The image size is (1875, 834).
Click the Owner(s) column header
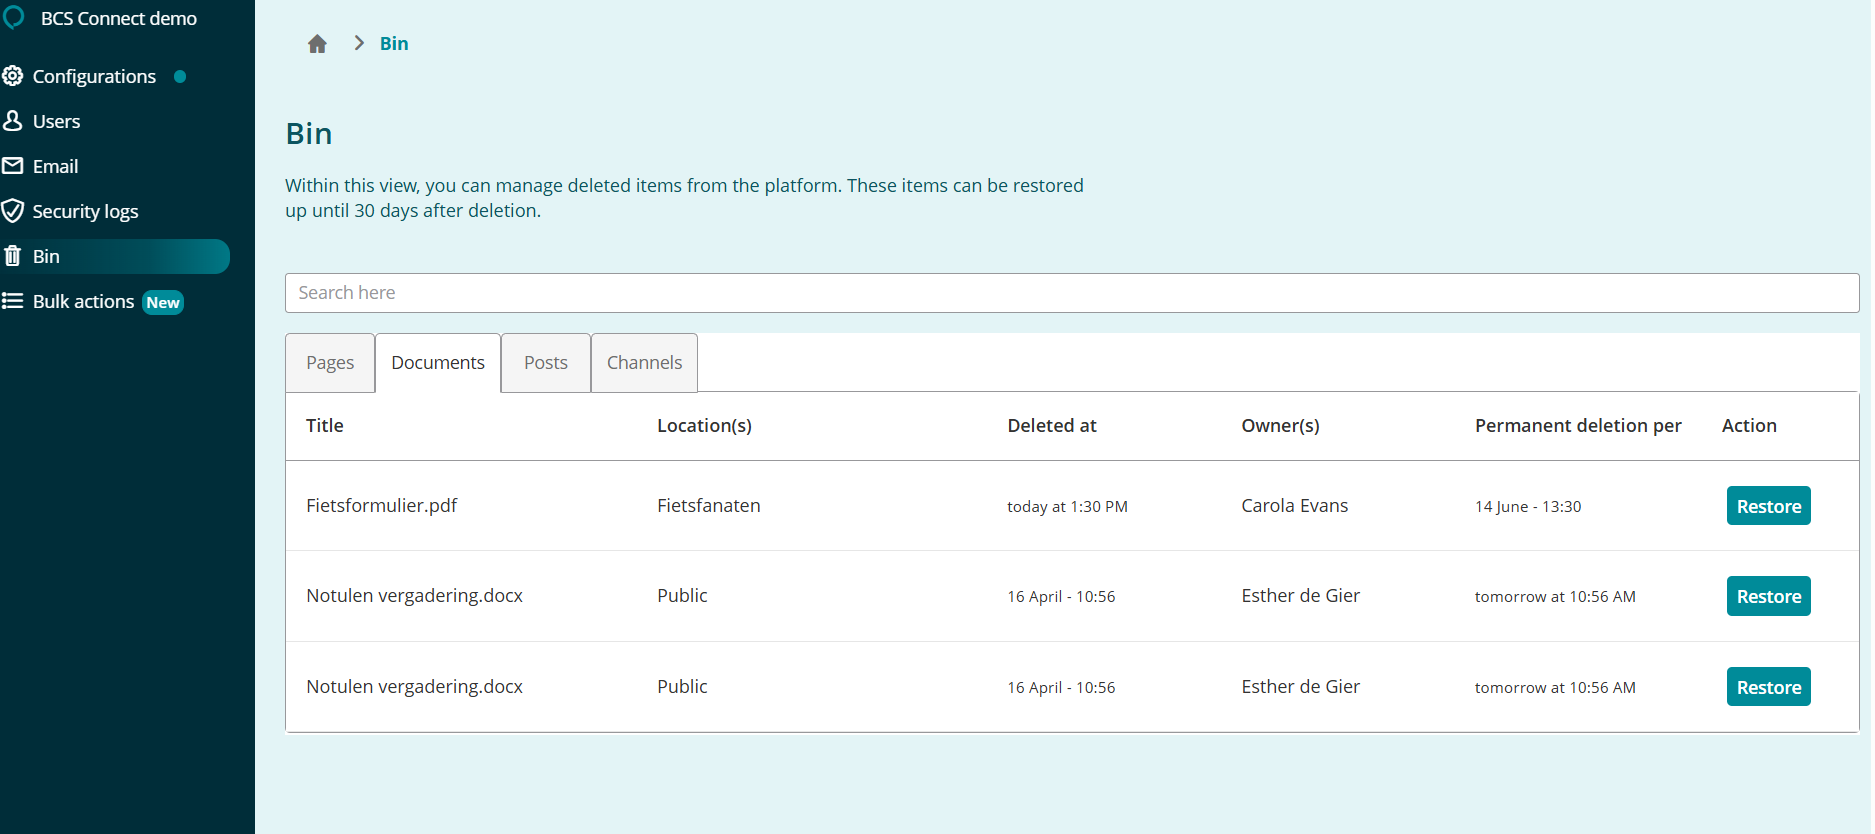(1280, 425)
